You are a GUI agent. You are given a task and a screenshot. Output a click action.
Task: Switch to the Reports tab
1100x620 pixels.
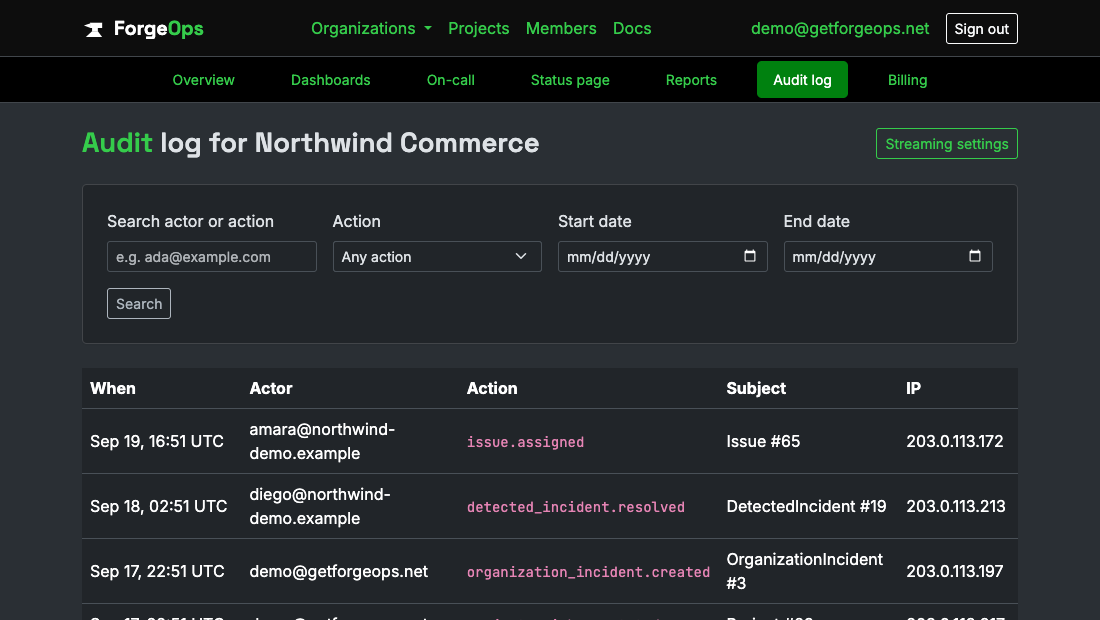tap(691, 80)
